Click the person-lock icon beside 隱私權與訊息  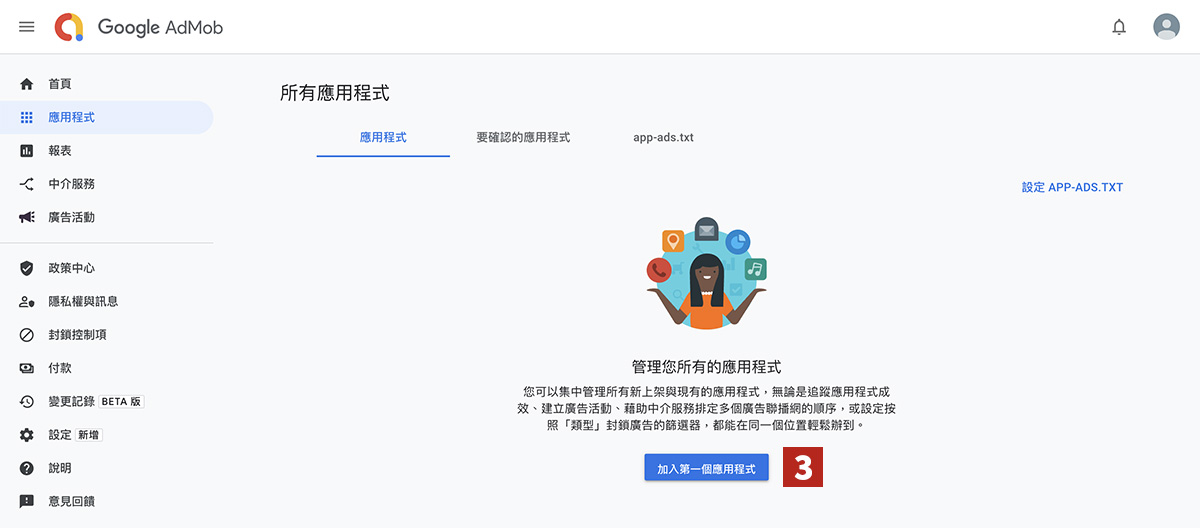(x=27, y=301)
